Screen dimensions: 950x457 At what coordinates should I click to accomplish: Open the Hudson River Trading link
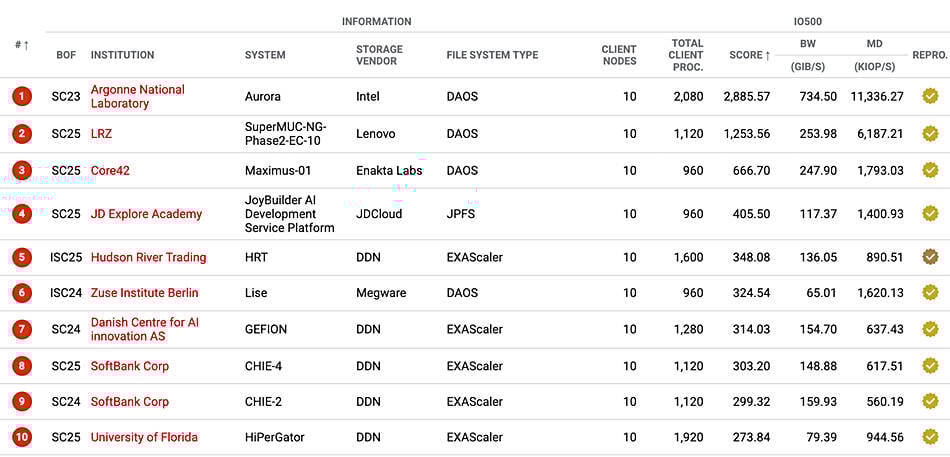(x=148, y=257)
